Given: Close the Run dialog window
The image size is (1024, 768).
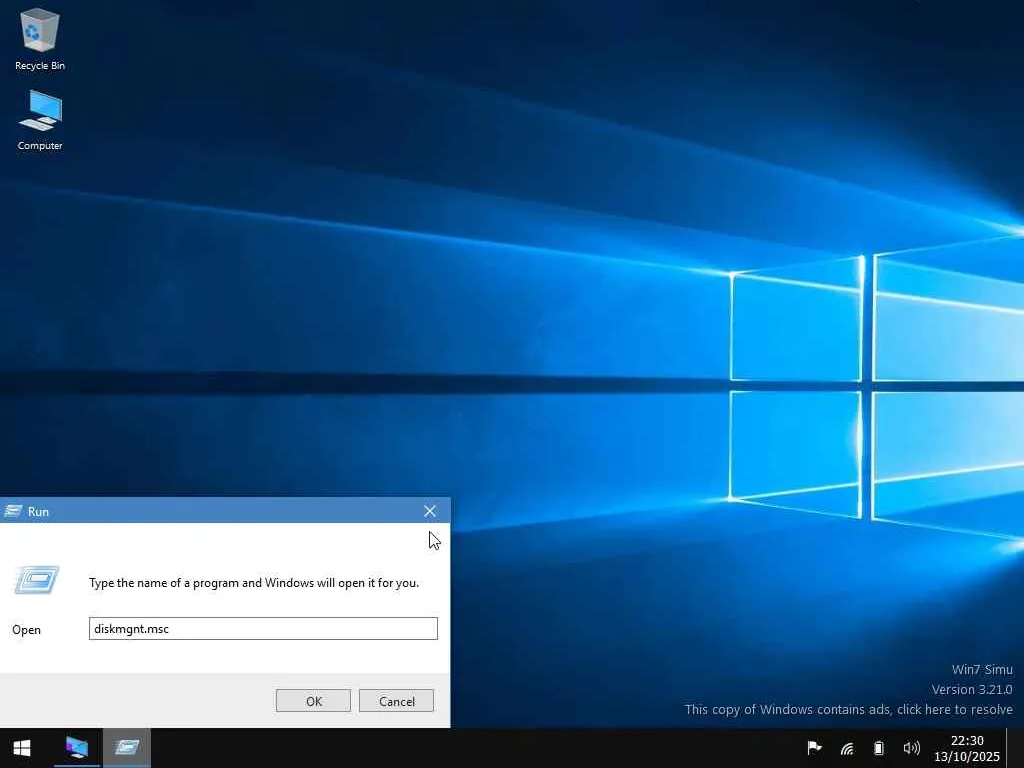Looking at the screenshot, I should [x=430, y=511].
